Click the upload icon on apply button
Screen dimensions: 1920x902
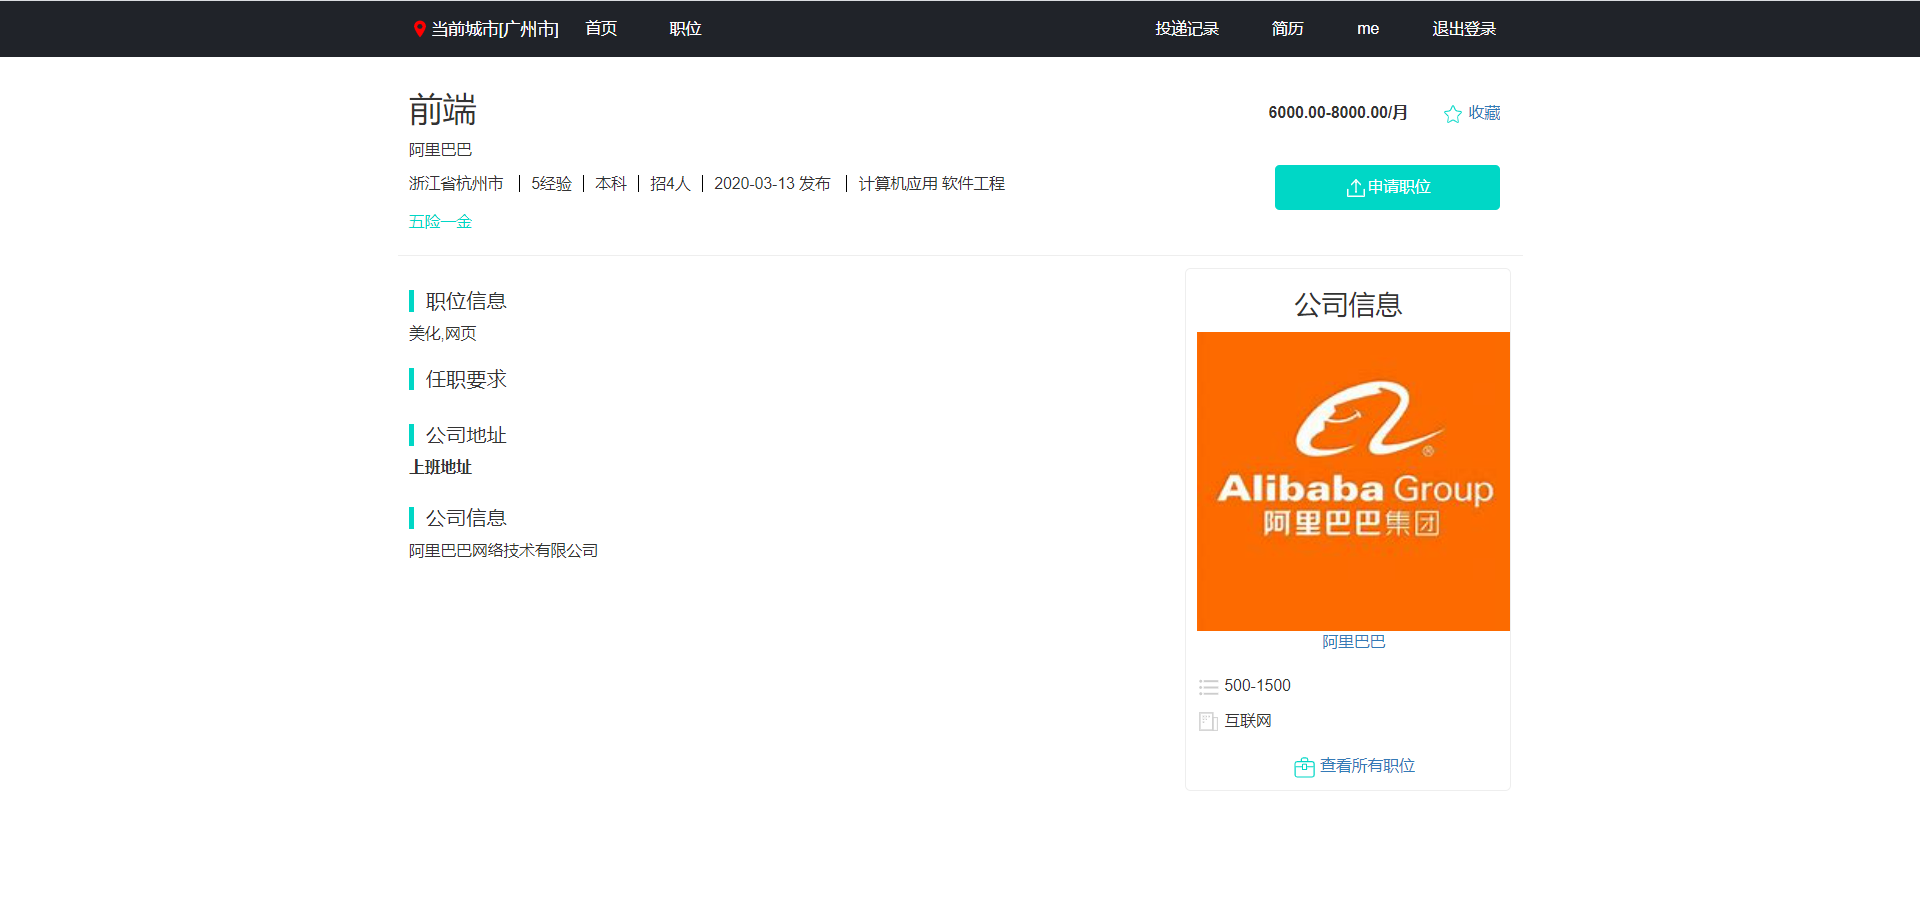tap(1355, 188)
